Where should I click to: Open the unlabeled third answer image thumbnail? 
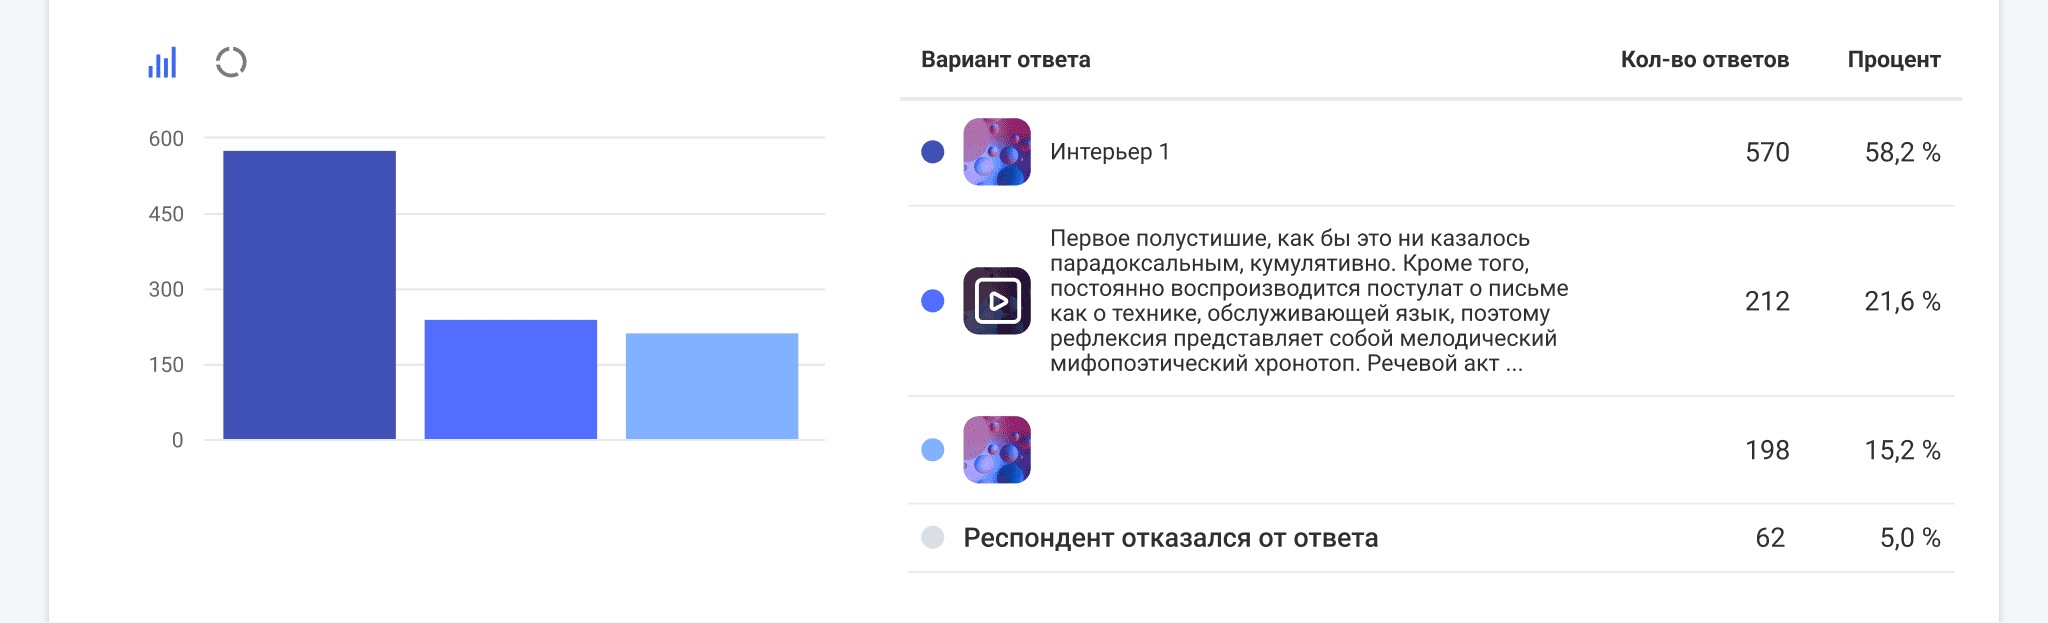pyautogui.click(x=996, y=450)
